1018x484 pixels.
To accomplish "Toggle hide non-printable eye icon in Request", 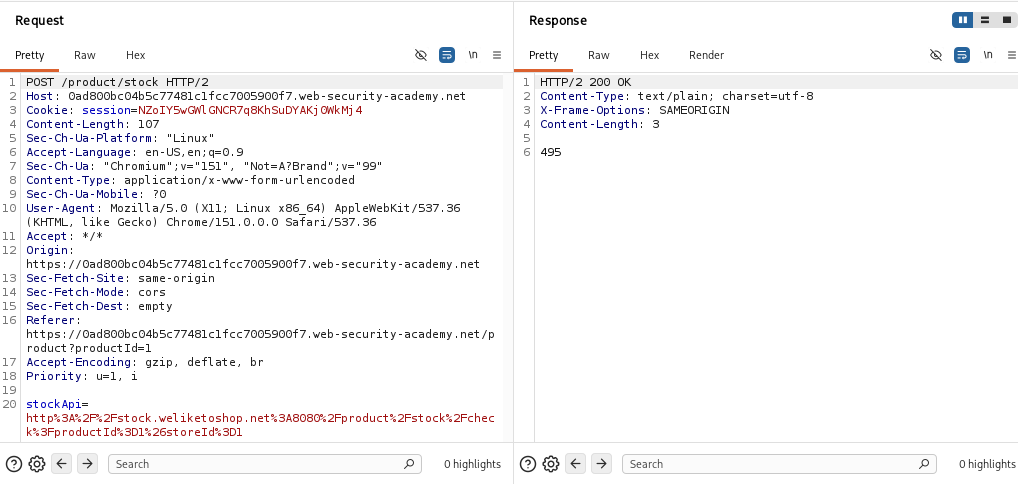I will click(x=421, y=55).
